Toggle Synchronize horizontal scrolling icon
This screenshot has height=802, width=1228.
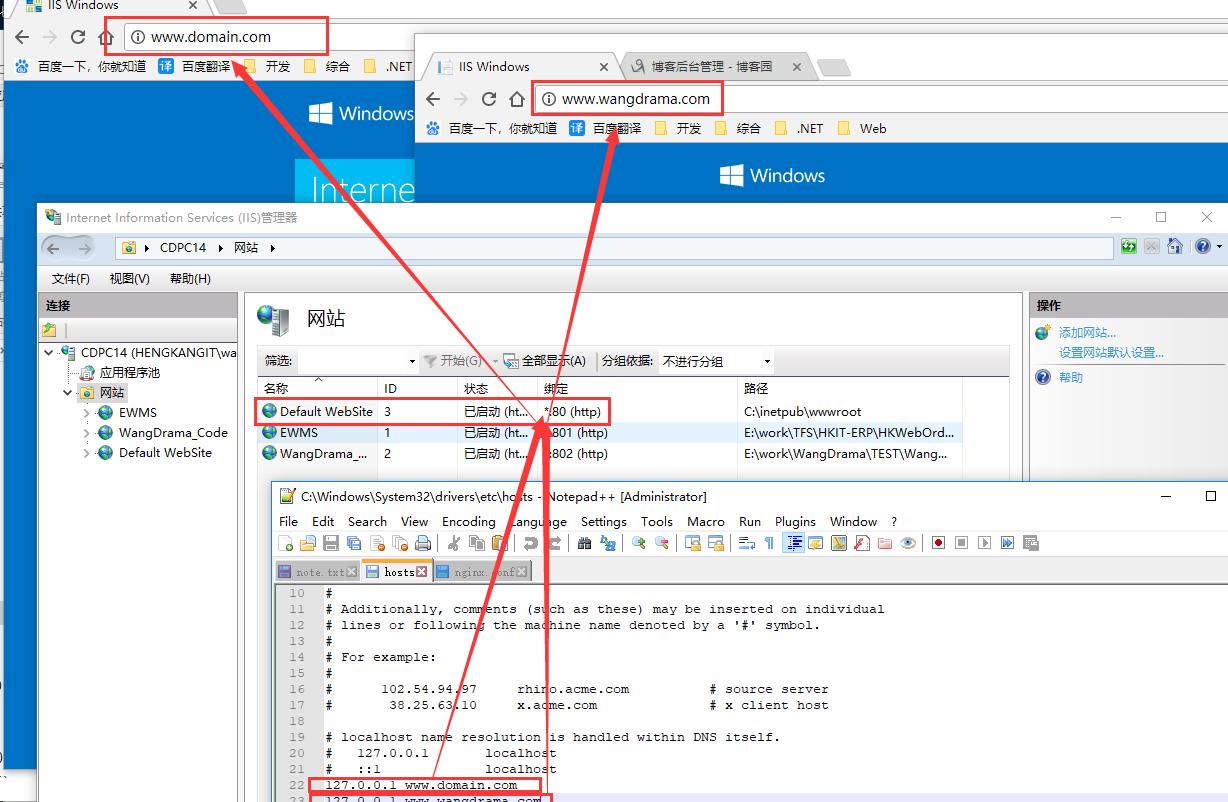(717, 543)
